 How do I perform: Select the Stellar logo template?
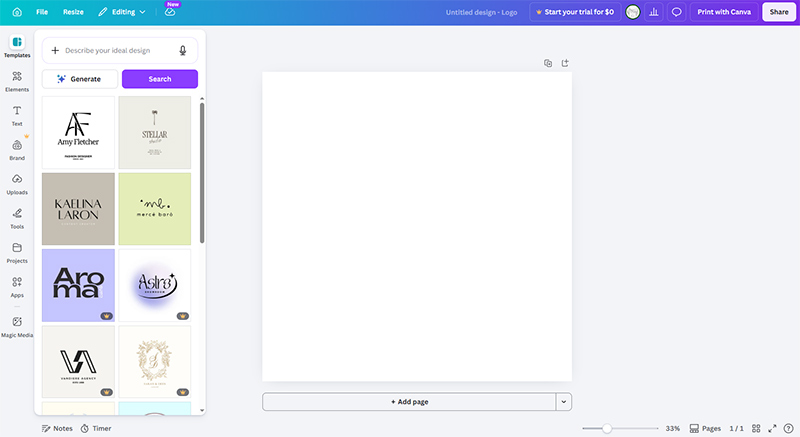[155, 133]
